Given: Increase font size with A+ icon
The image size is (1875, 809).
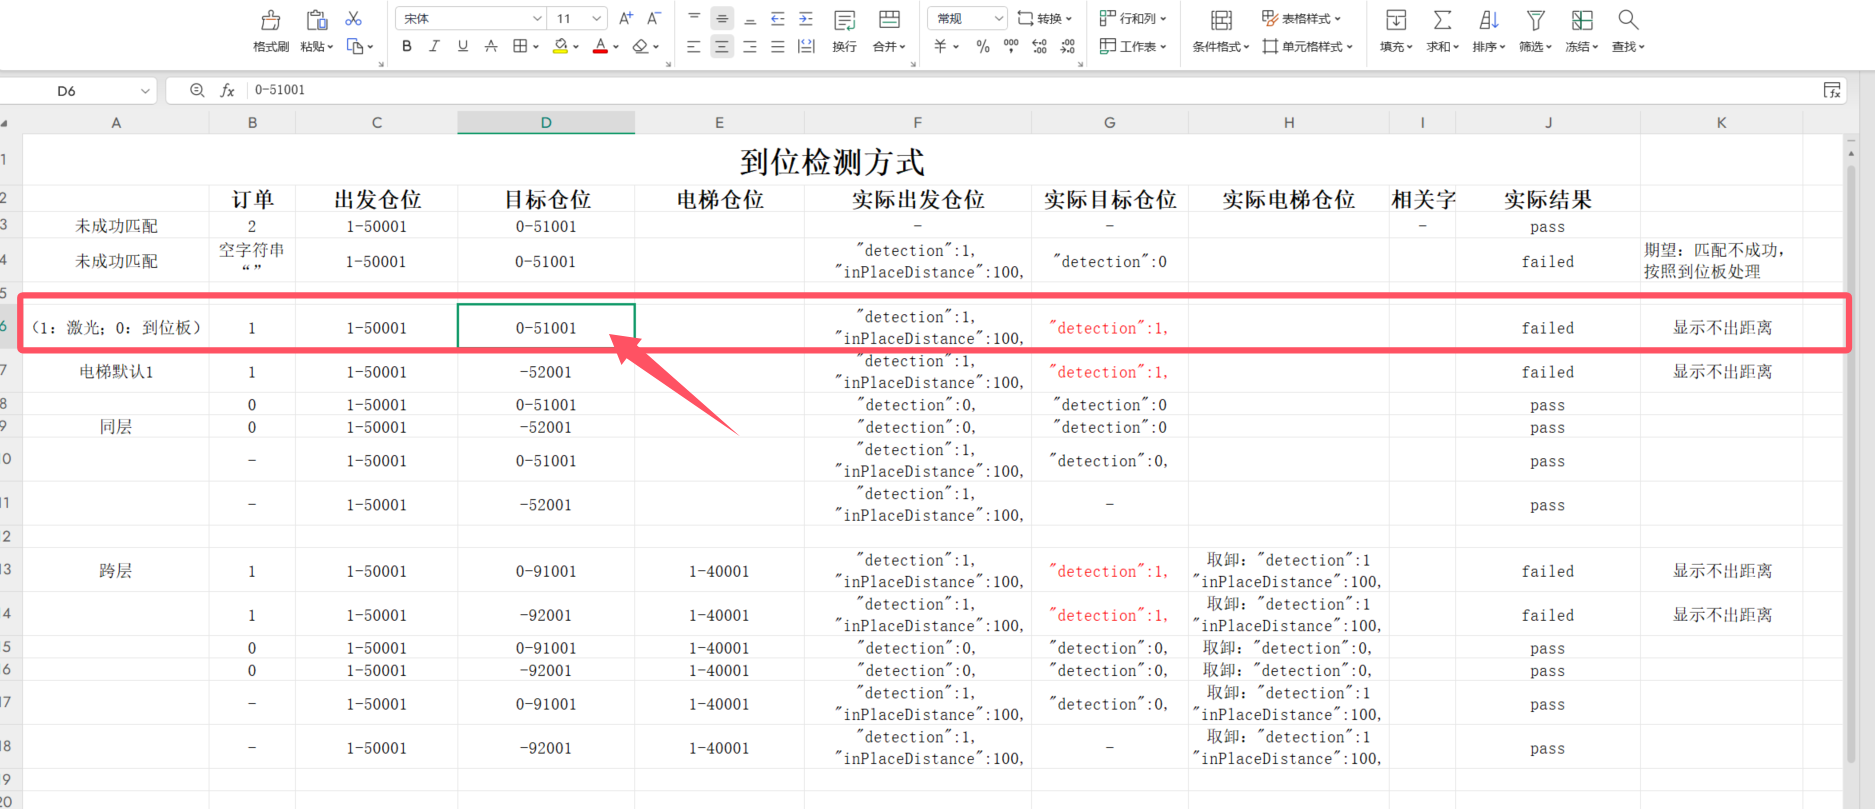Looking at the screenshot, I should (x=626, y=18).
